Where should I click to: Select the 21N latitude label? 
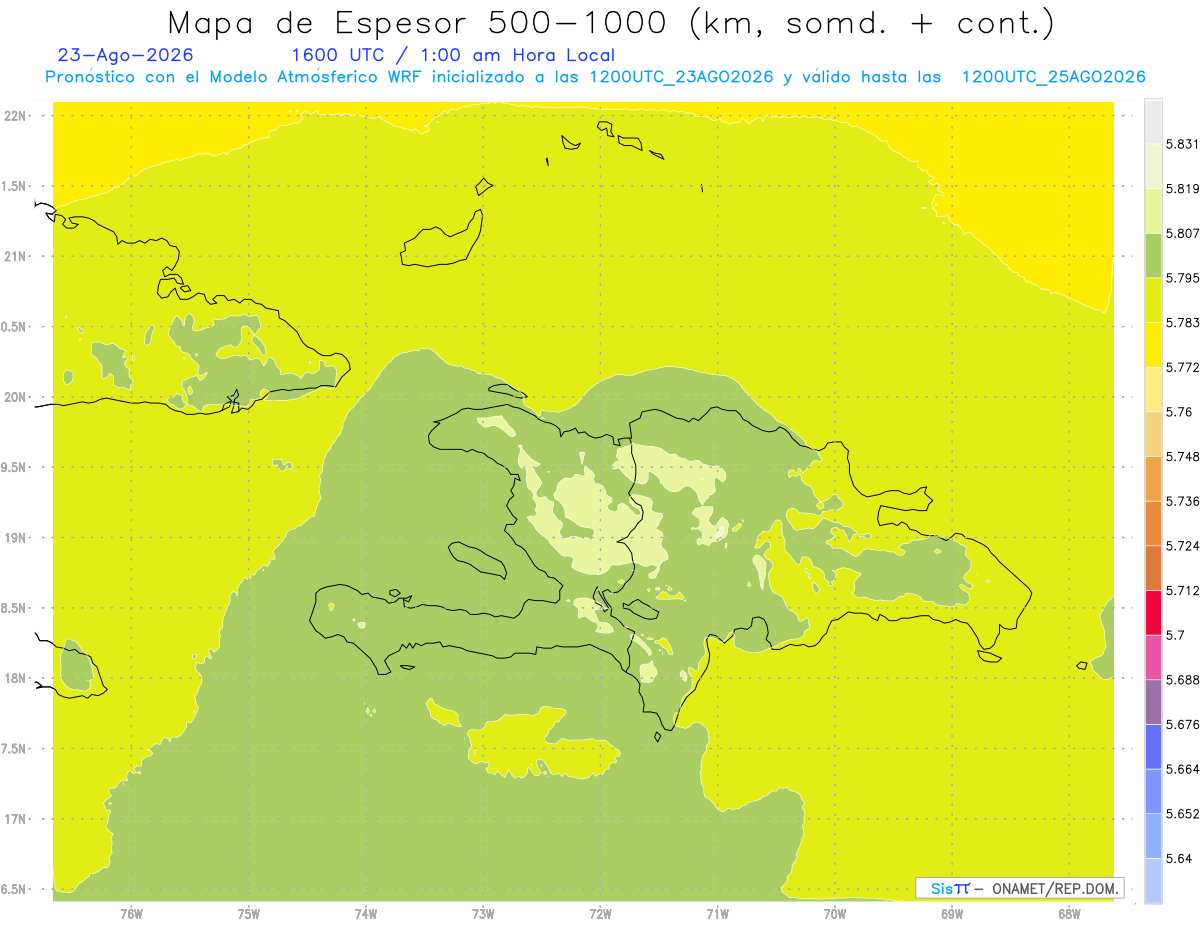click(x=15, y=257)
